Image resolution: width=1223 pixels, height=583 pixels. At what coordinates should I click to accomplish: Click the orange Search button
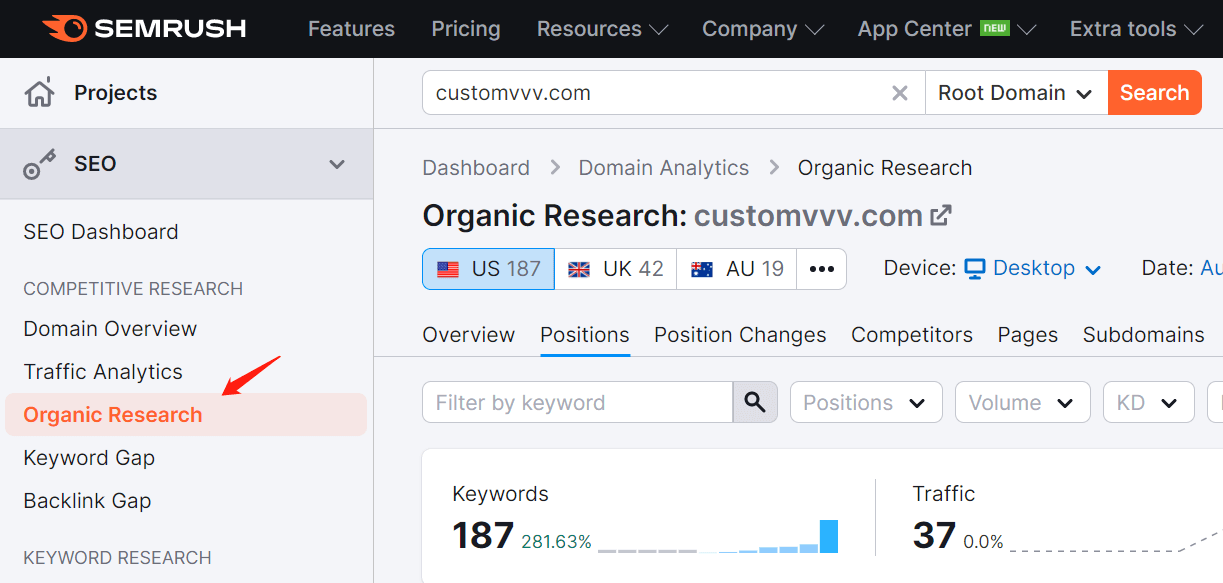pos(1155,93)
